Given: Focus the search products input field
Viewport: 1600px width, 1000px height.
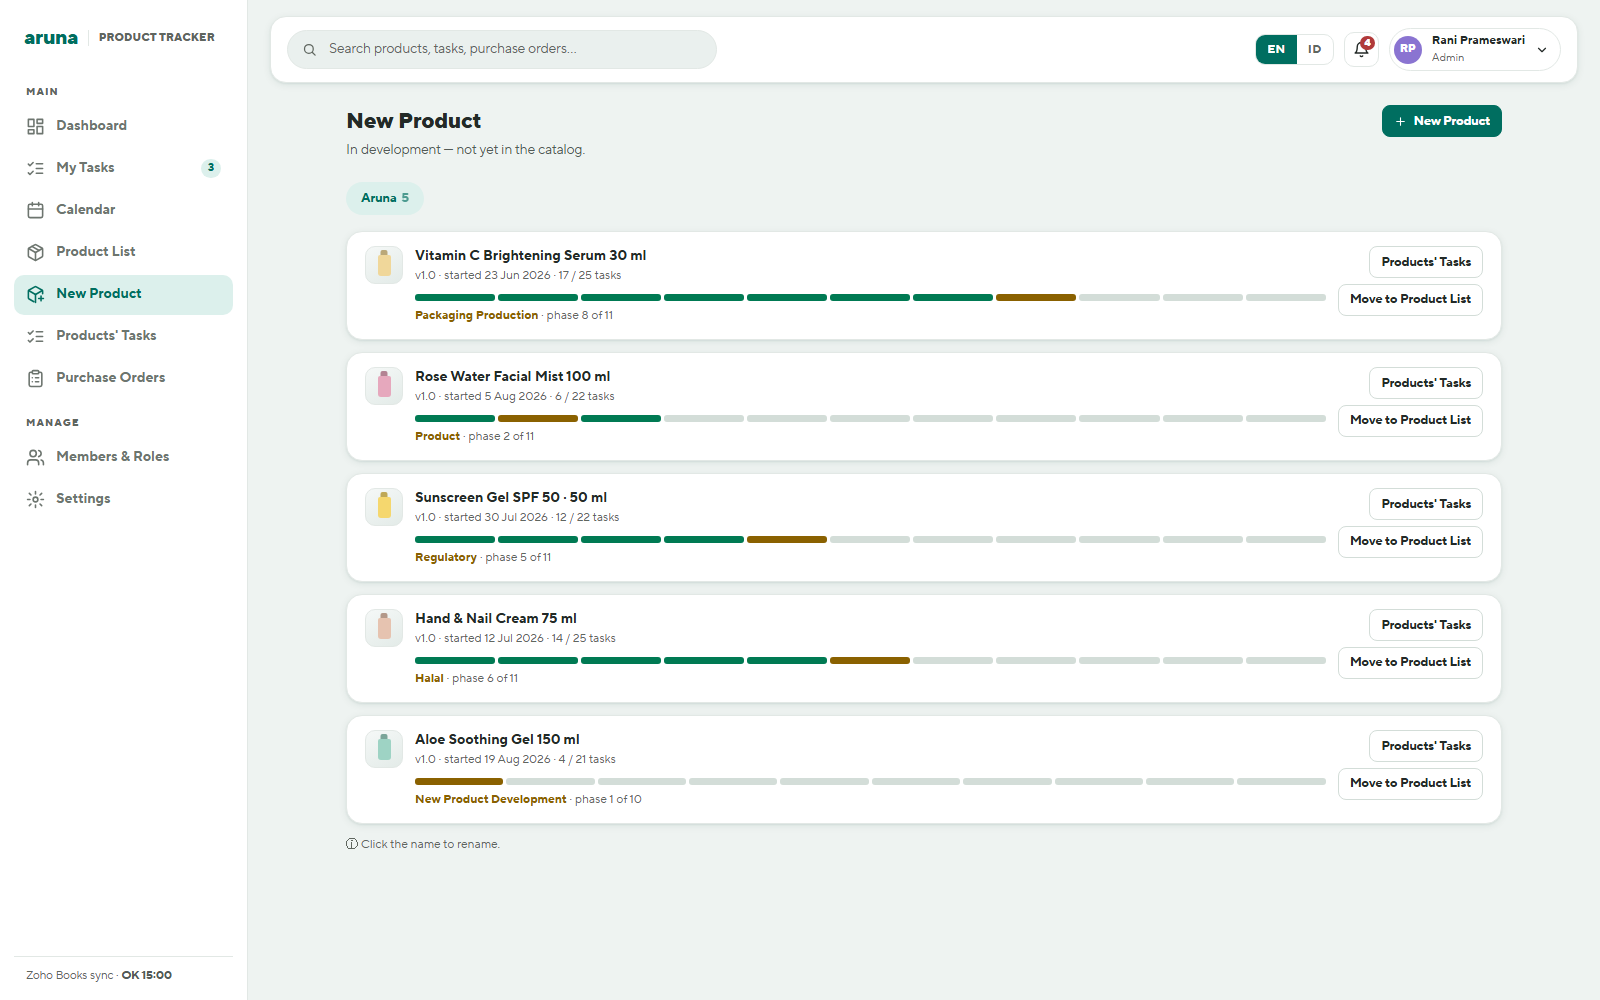Looking at the screenshot, I should [502, 49].
